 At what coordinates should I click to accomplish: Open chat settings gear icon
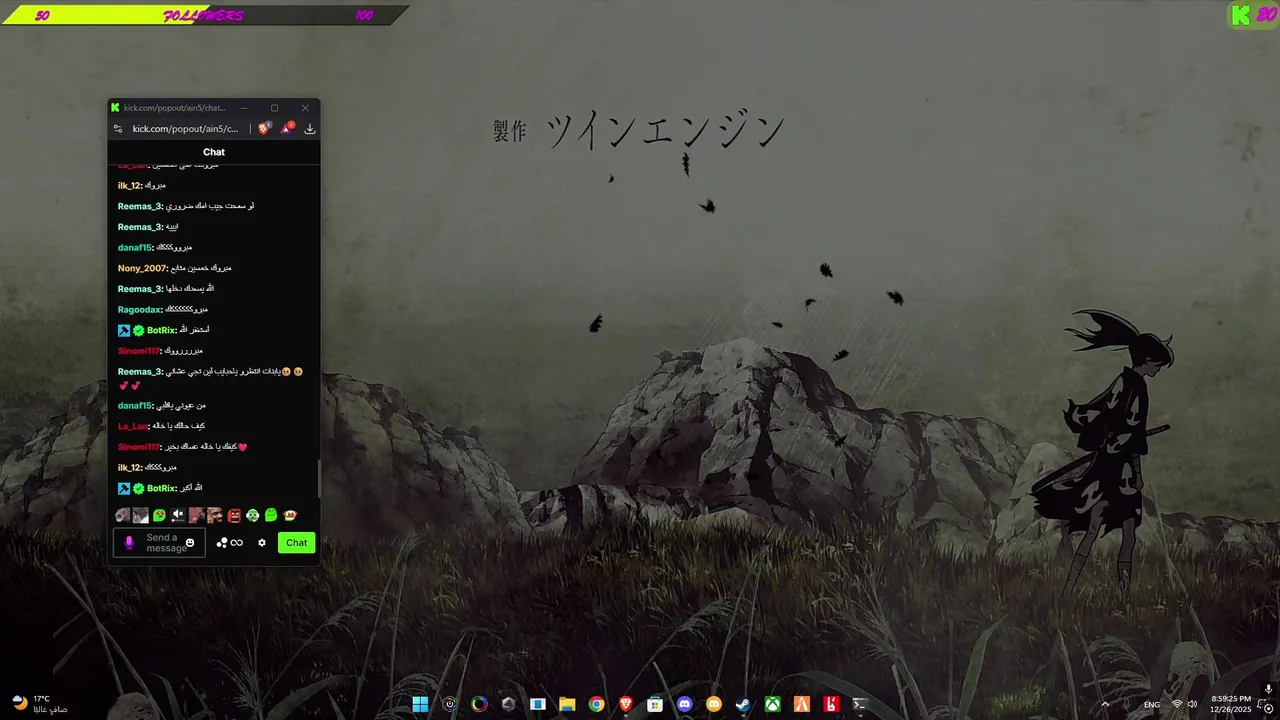pyautogui.click(x=262, y=543)
